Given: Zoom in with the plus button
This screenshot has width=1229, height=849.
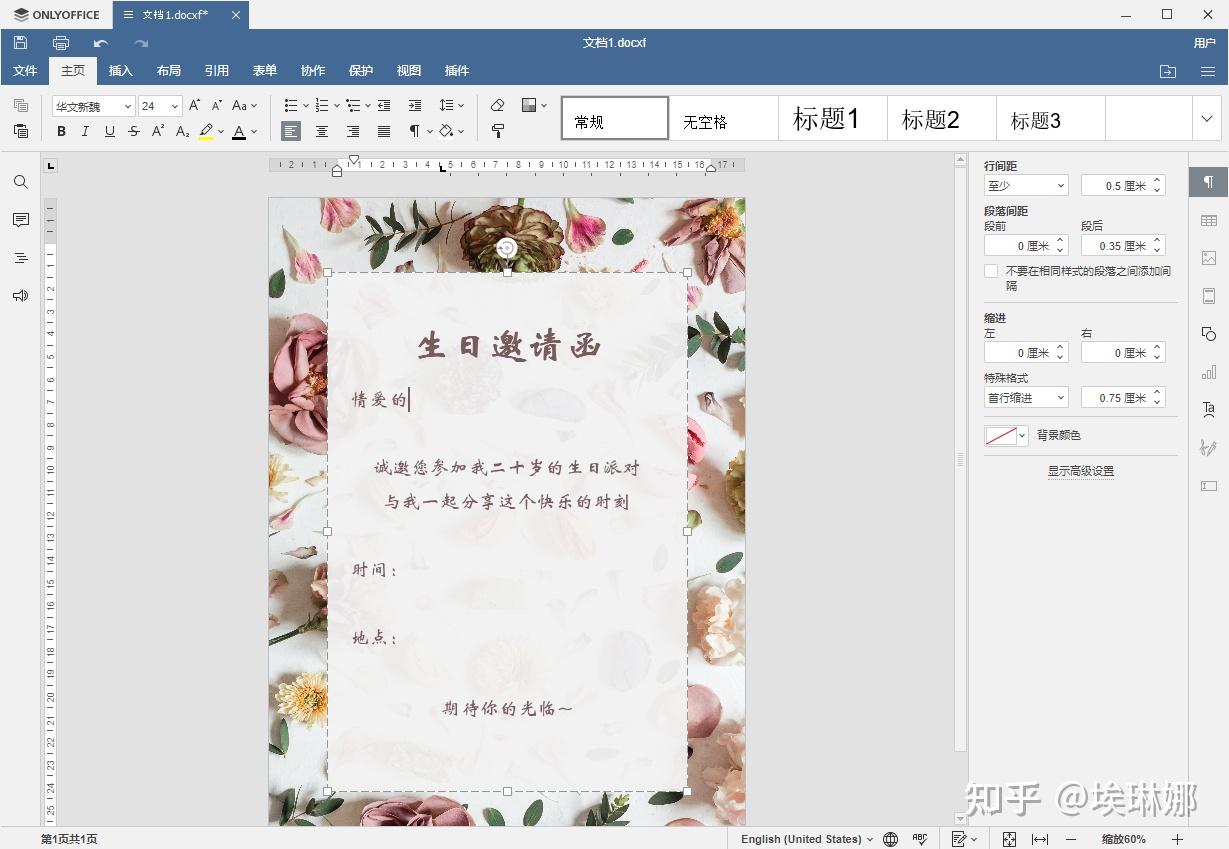Looking at the screenshot, I should coord(1177,839).
